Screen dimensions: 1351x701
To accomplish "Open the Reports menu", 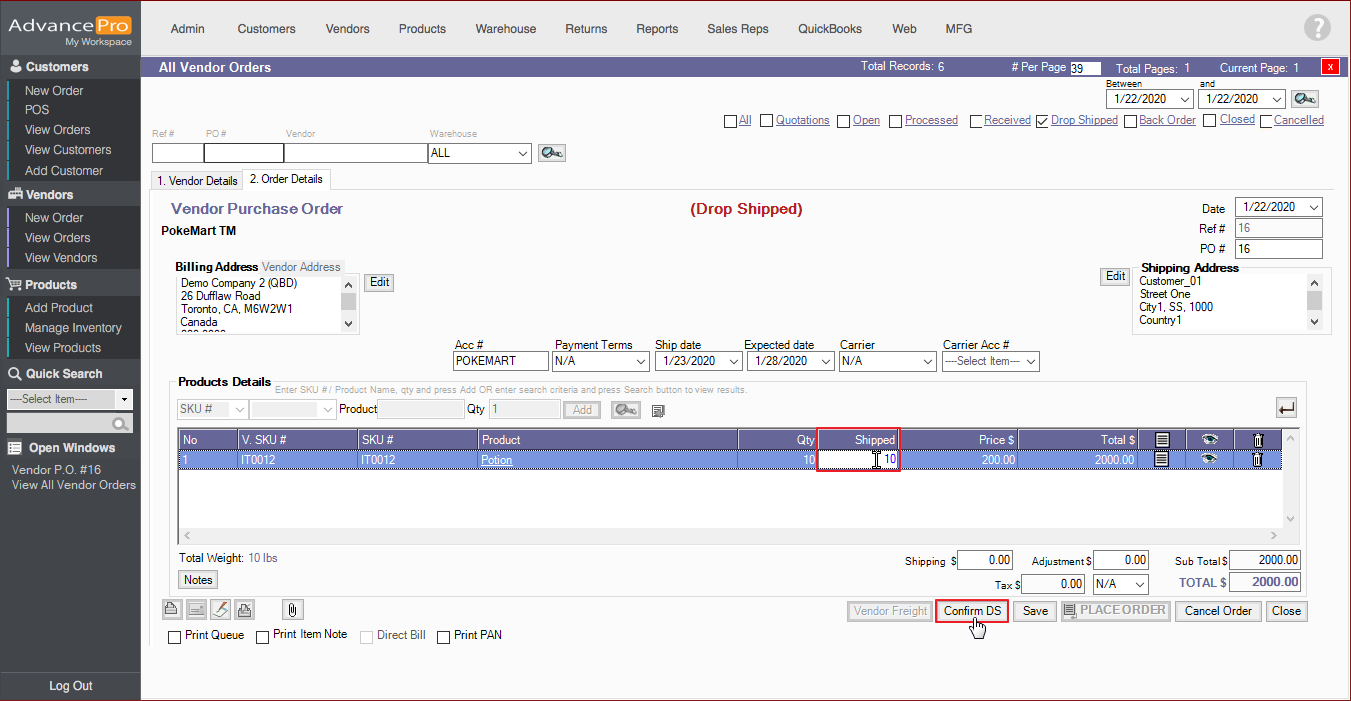I will point(657,29).
